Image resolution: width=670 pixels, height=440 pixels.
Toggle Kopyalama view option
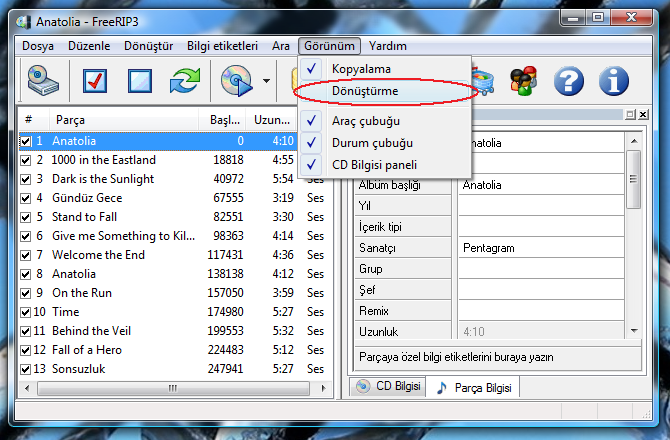tap(385, 69)
